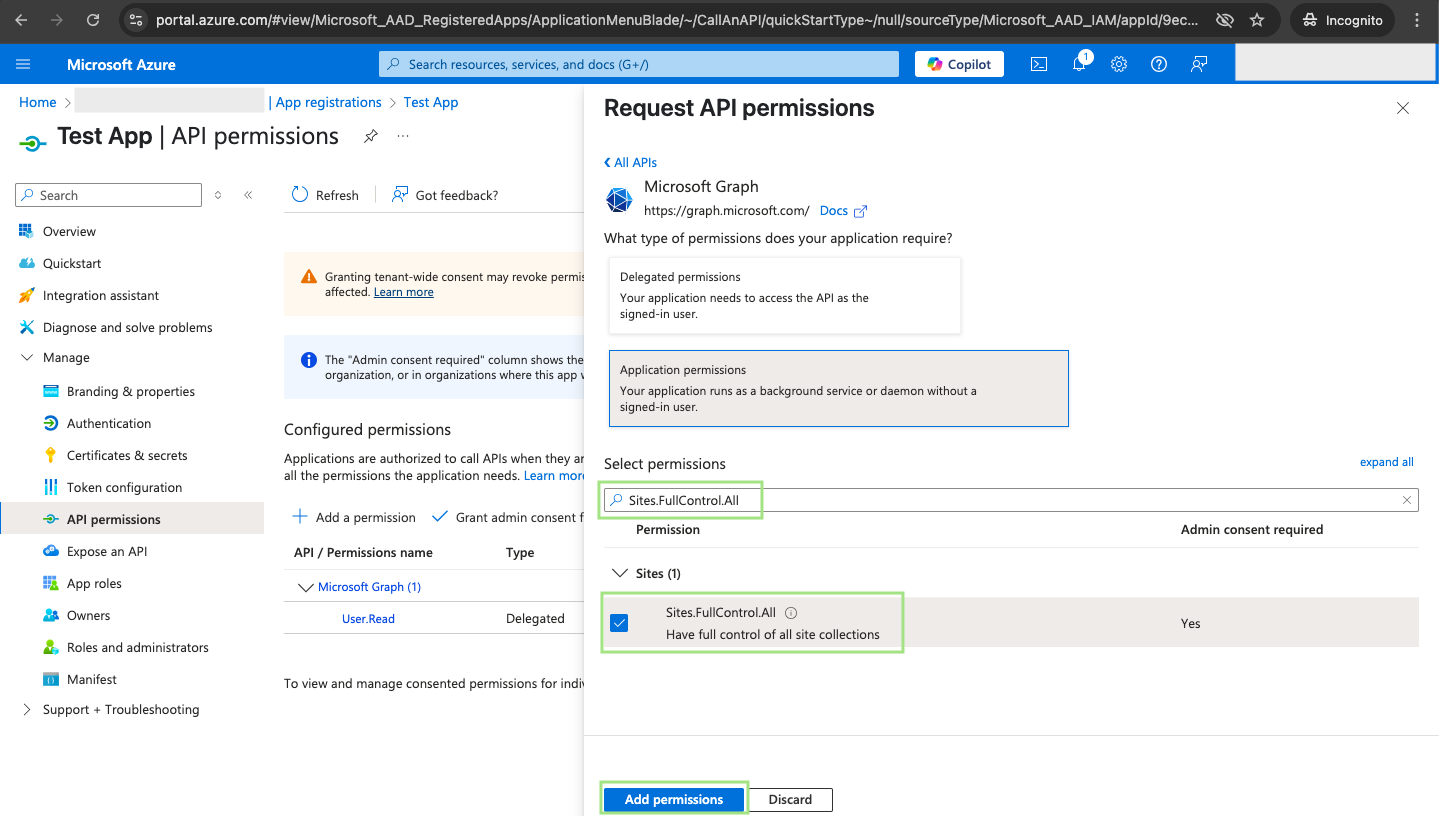Click Got feedback?
This screenshot has height=816, width=1439.
click(x=445, y=195)
